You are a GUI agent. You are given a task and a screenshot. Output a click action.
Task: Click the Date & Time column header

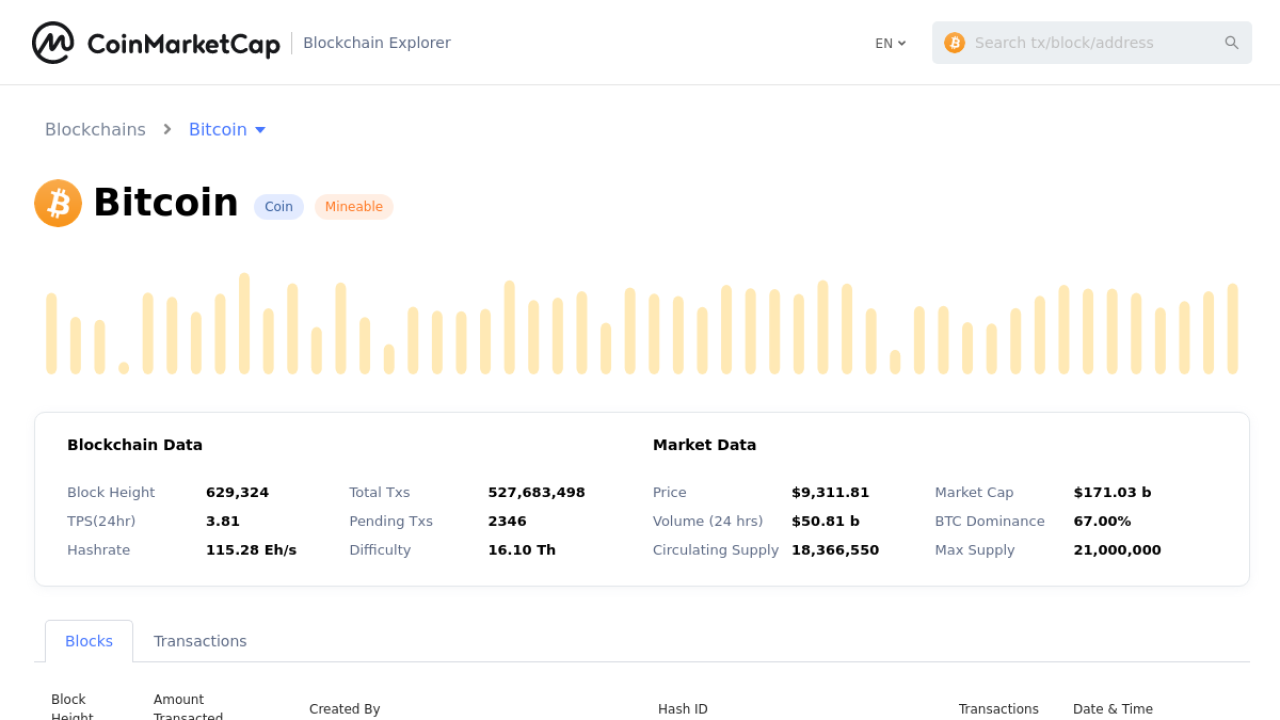1113,709
